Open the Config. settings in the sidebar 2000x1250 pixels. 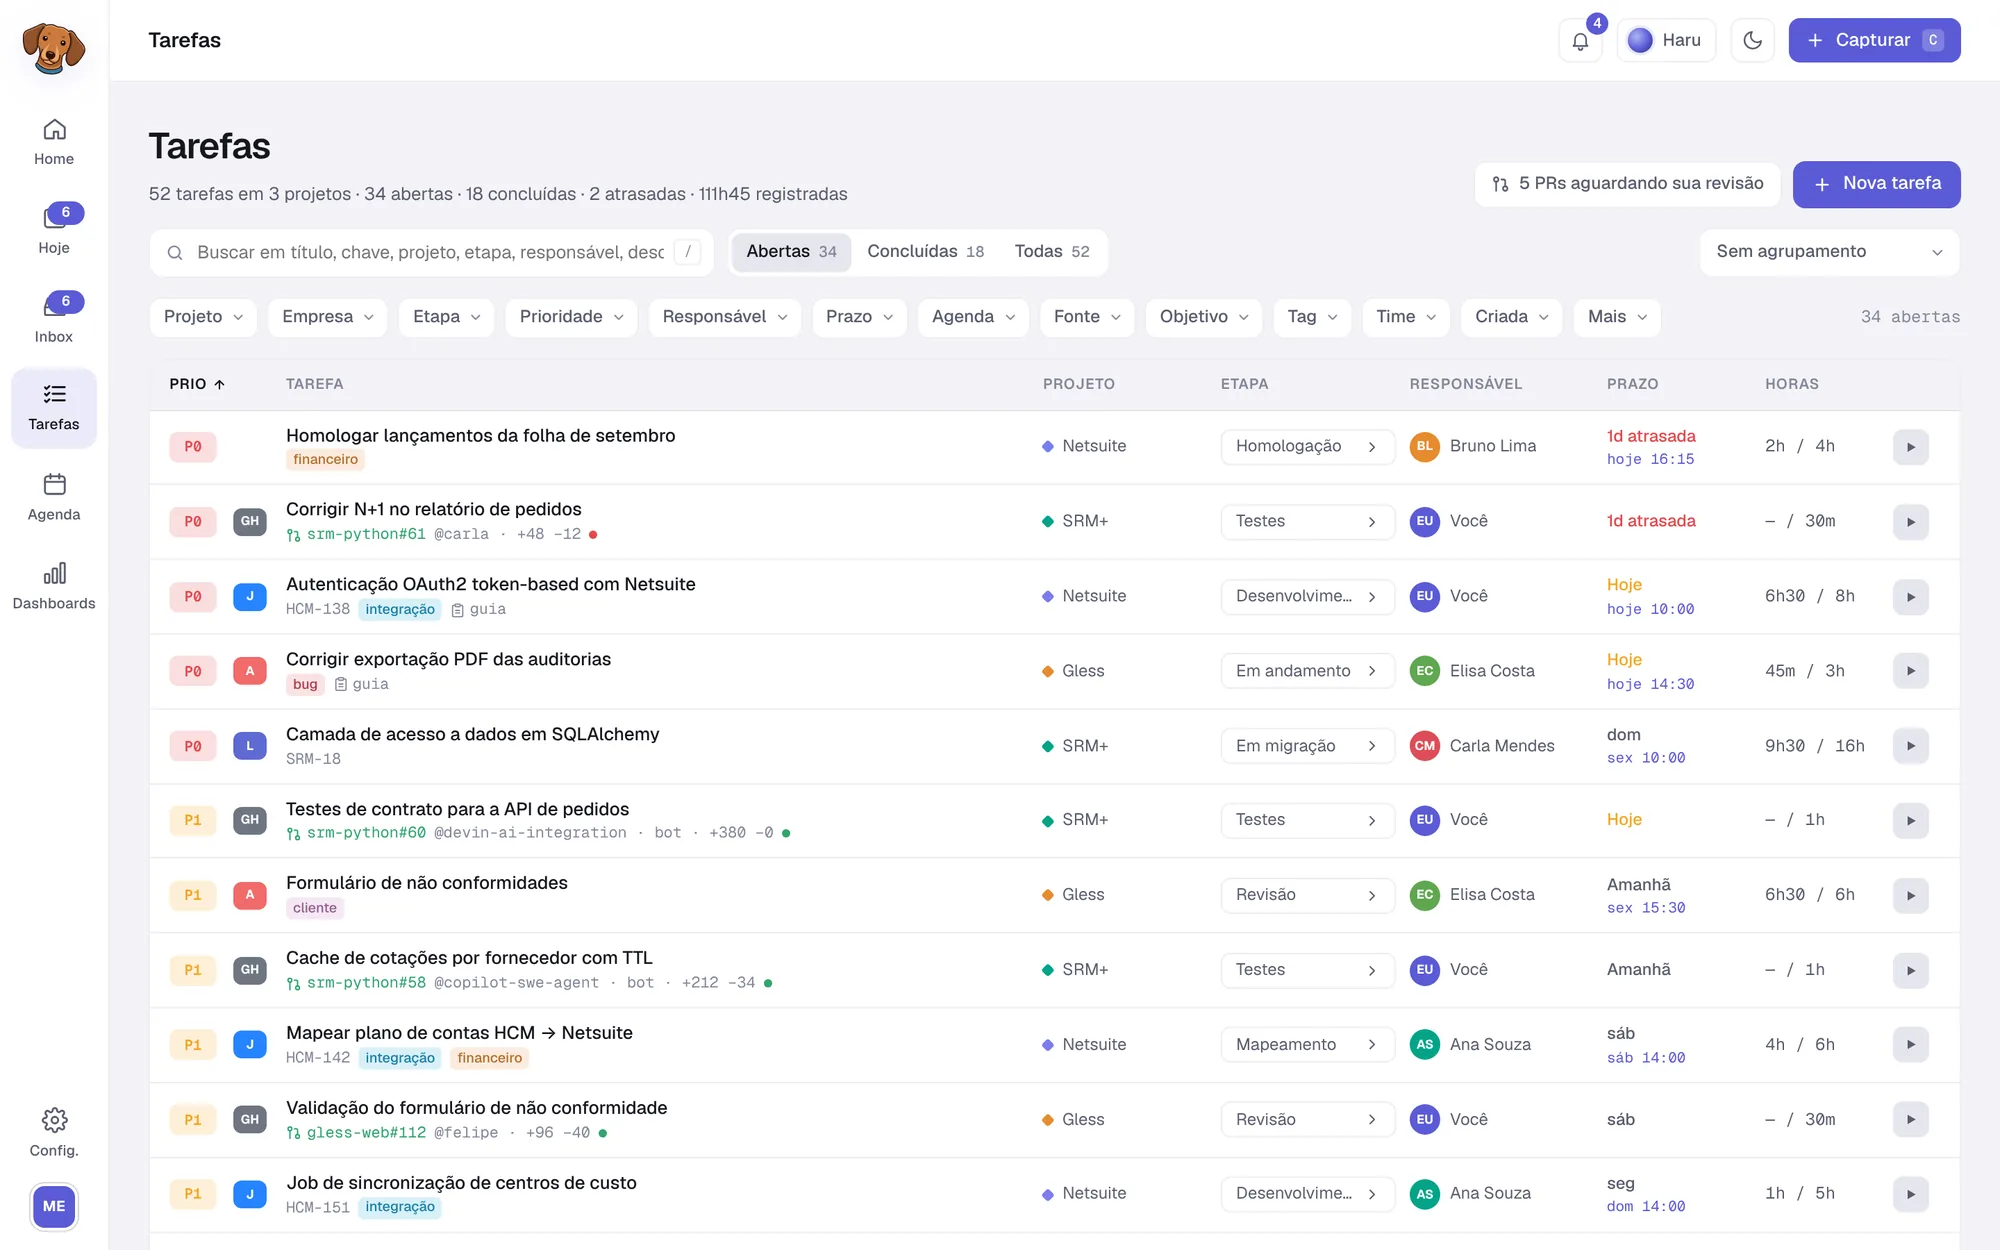[x=54, y=1132]
